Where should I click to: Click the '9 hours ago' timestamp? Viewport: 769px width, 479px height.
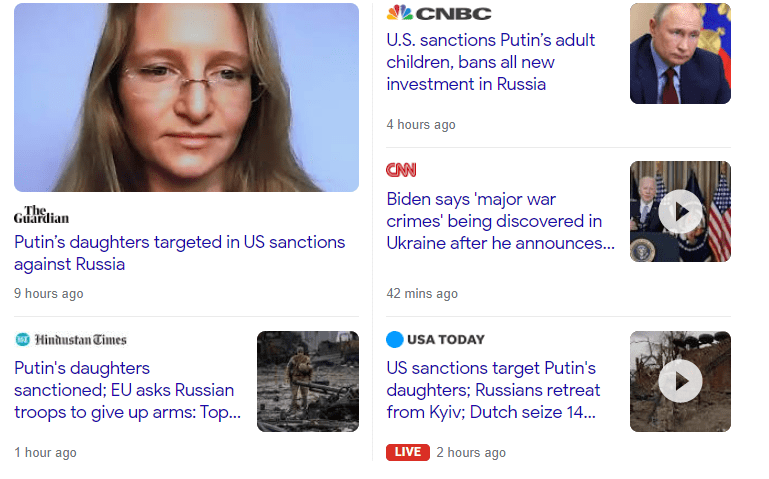(49, 294)
